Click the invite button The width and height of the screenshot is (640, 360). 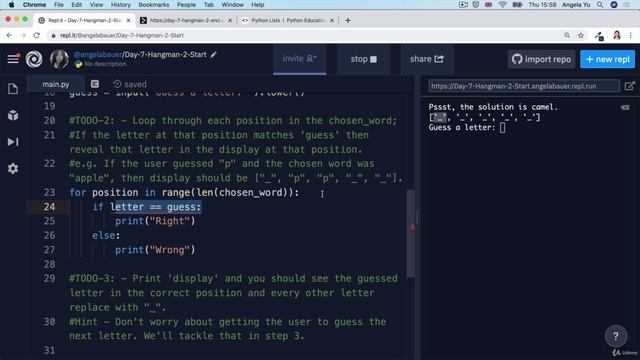point(300,59)
